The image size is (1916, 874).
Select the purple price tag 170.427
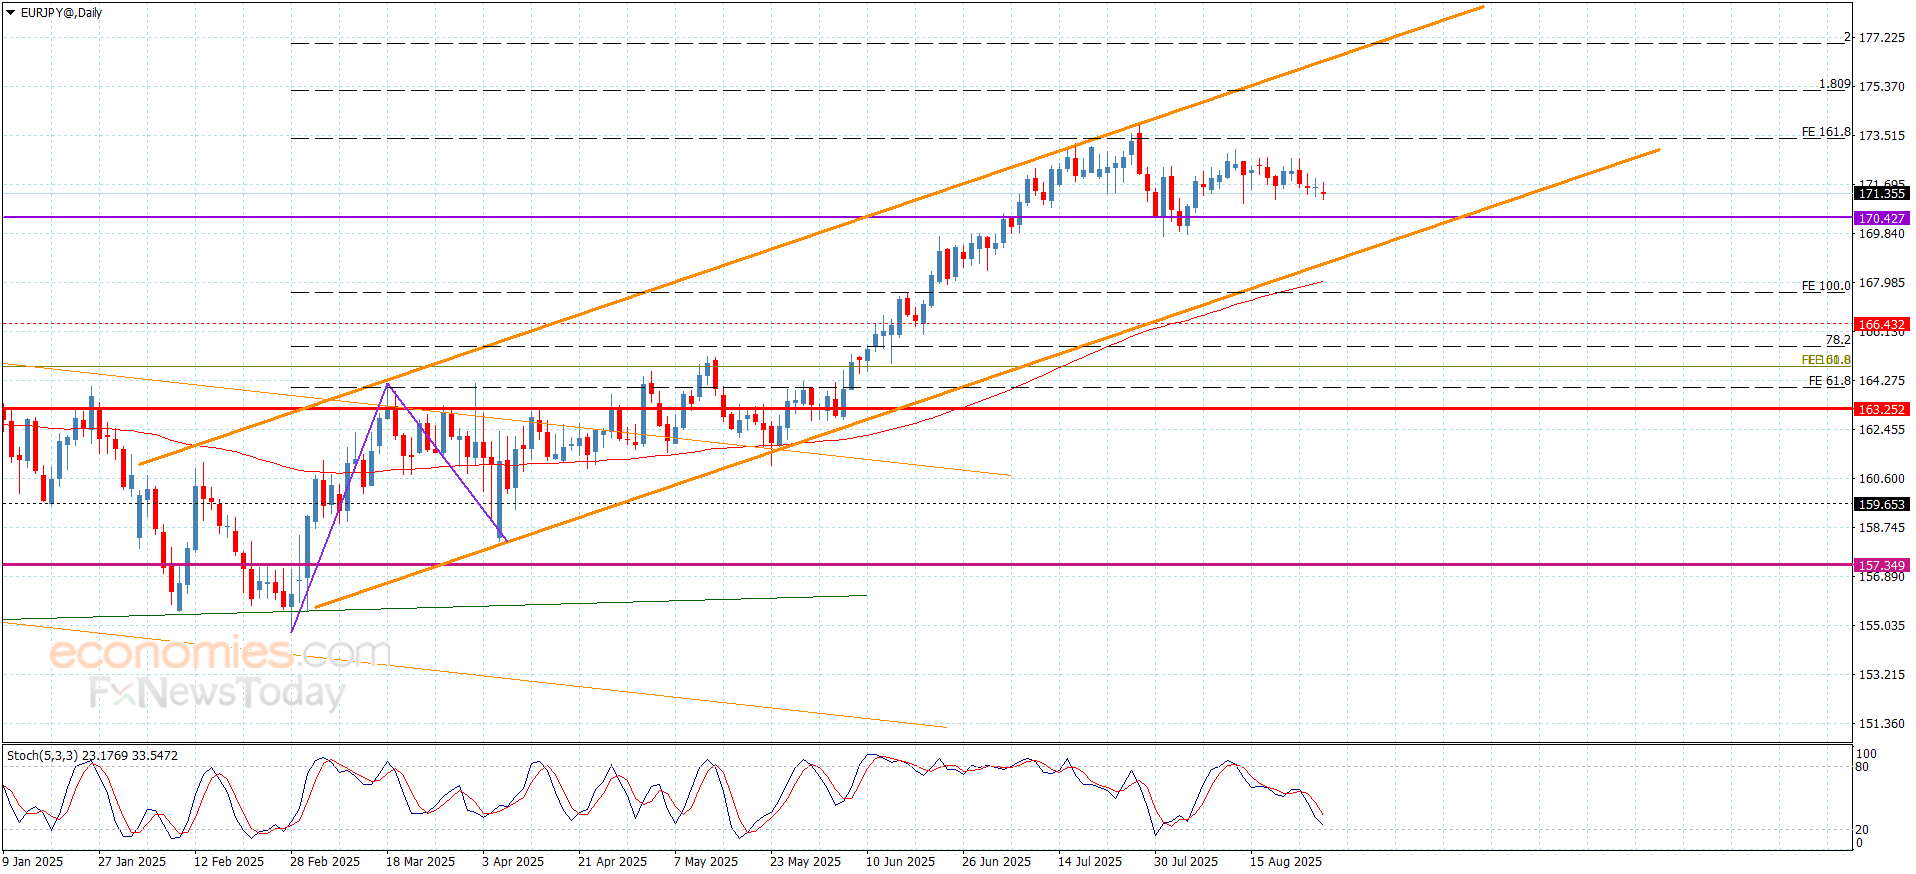[1881, 218]
